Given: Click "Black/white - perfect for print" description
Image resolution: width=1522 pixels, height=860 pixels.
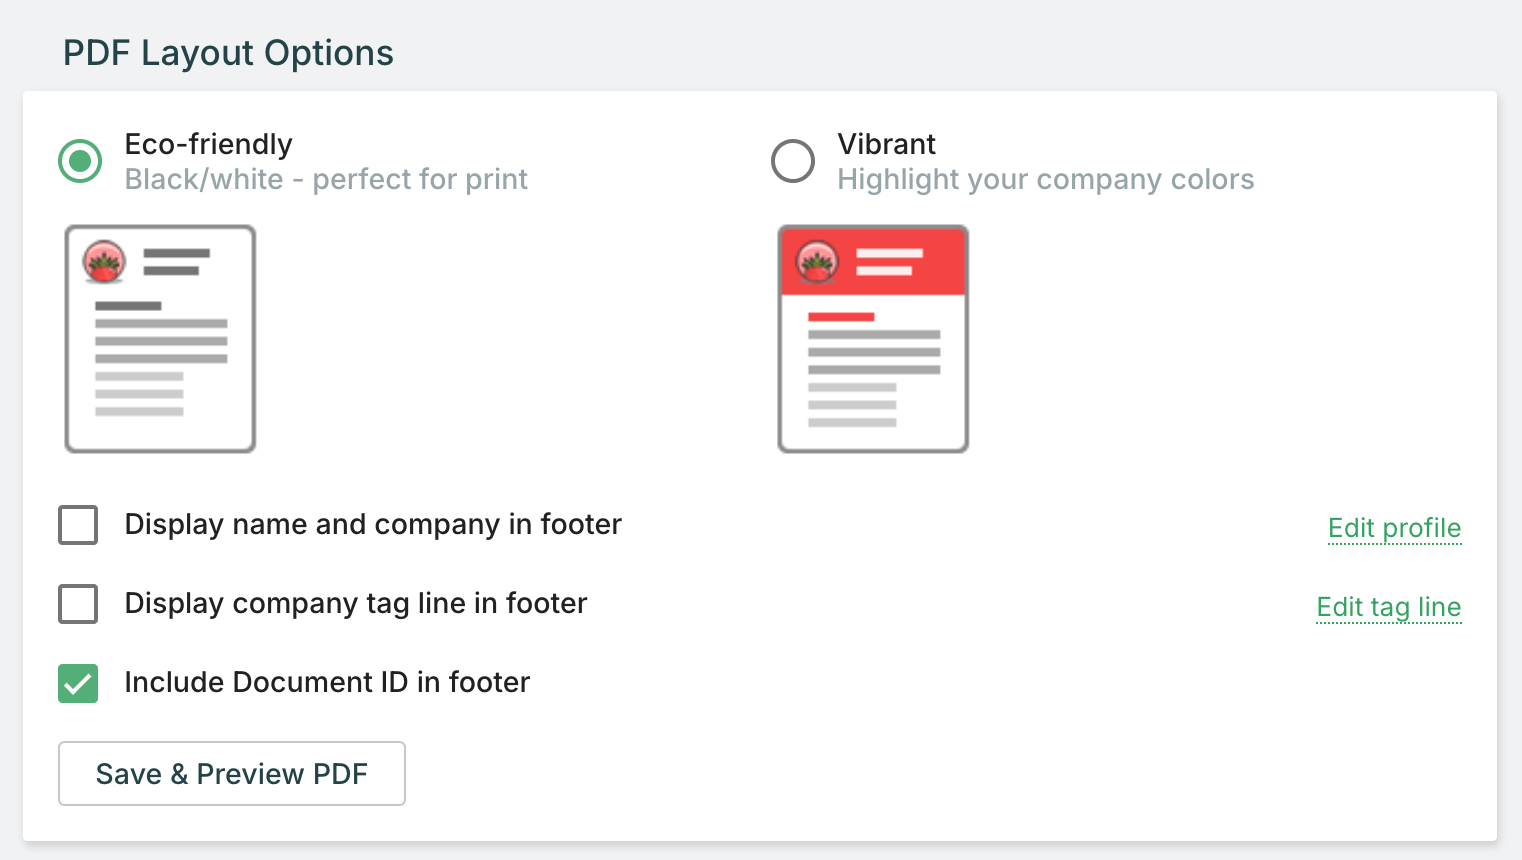Looking at the screenshot, I should [326, 180].
